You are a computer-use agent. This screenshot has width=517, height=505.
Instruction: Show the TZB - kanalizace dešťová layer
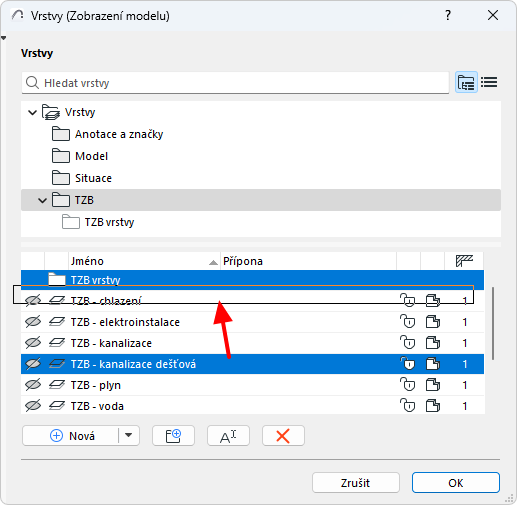[x=33, y=364]
